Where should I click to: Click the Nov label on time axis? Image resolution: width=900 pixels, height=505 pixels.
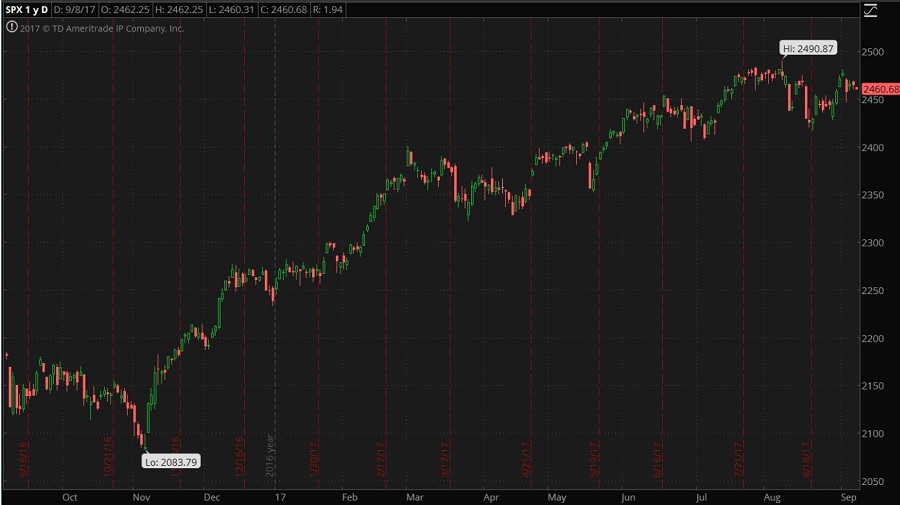tap(141, 496)
